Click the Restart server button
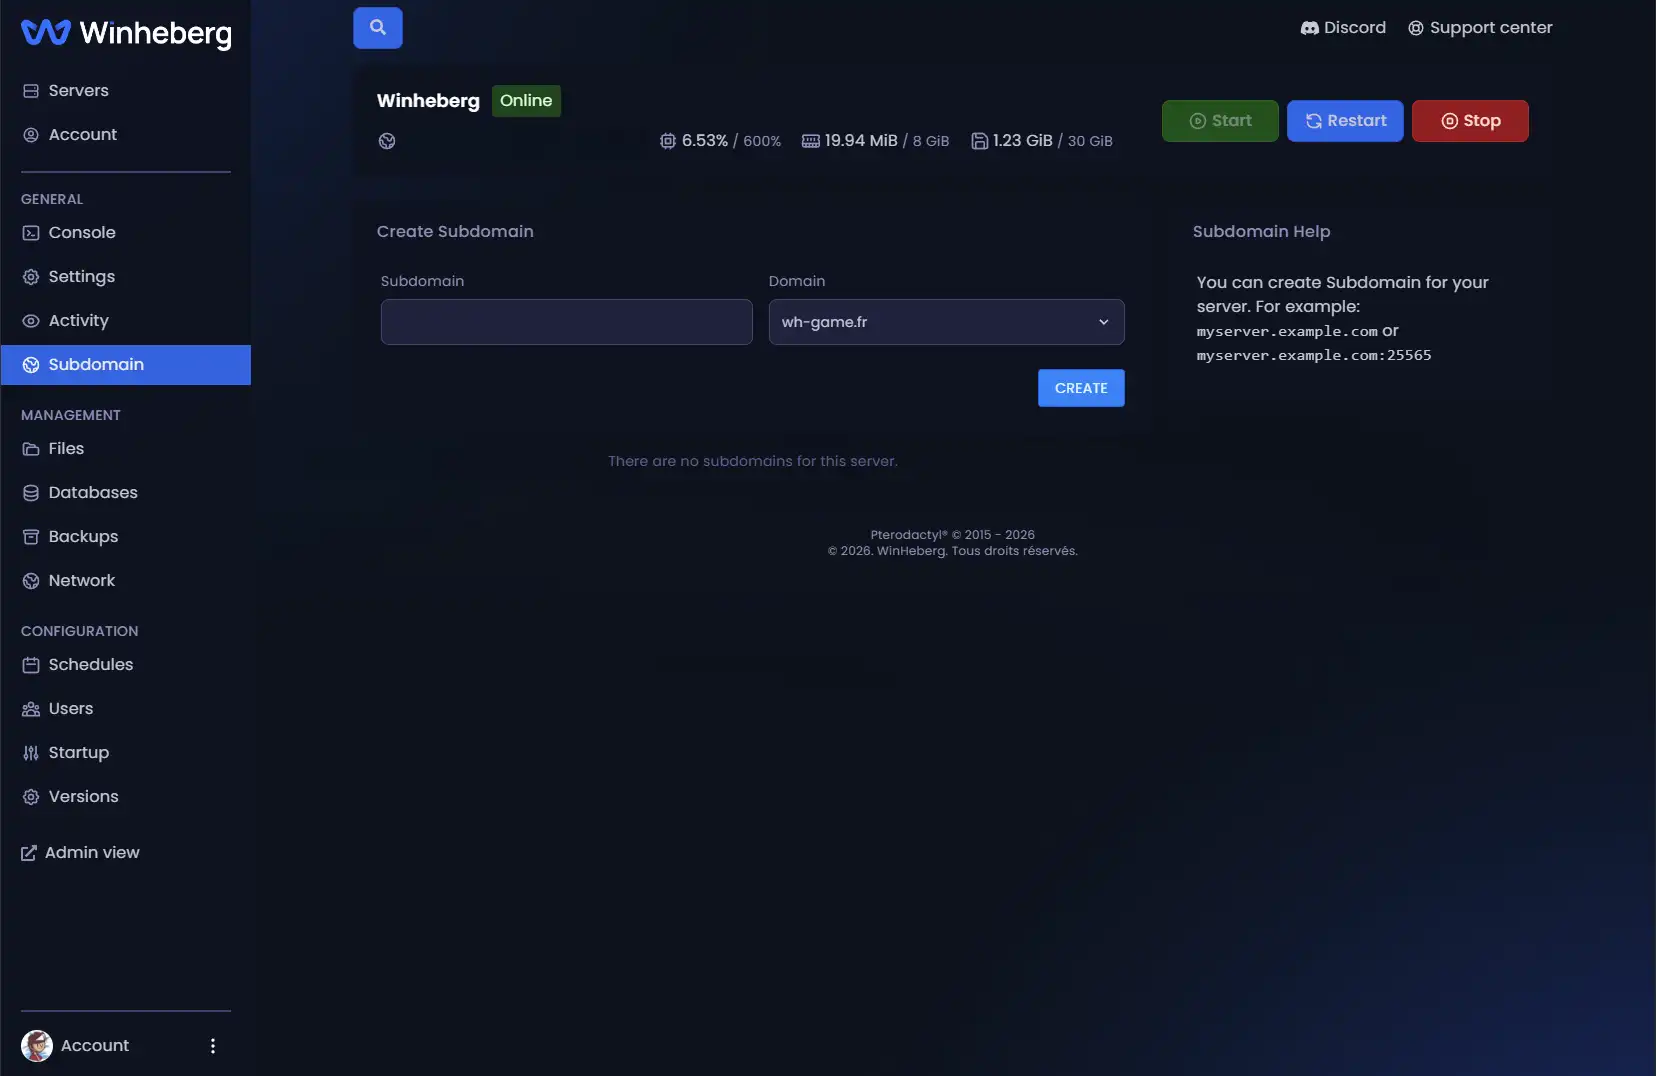1656x1076 pixels. coord(1345,121)
